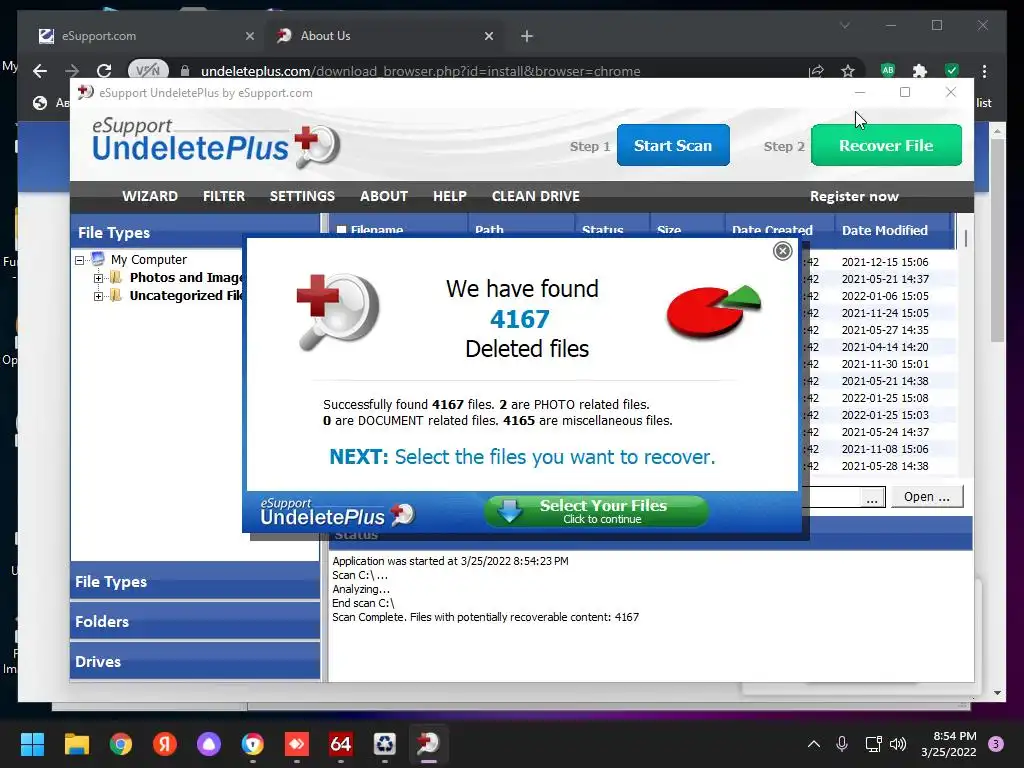Screen dimensions: 1024x768
Task: Click the row dated 2022-01-06 15:05
Action: click(884, 296)
